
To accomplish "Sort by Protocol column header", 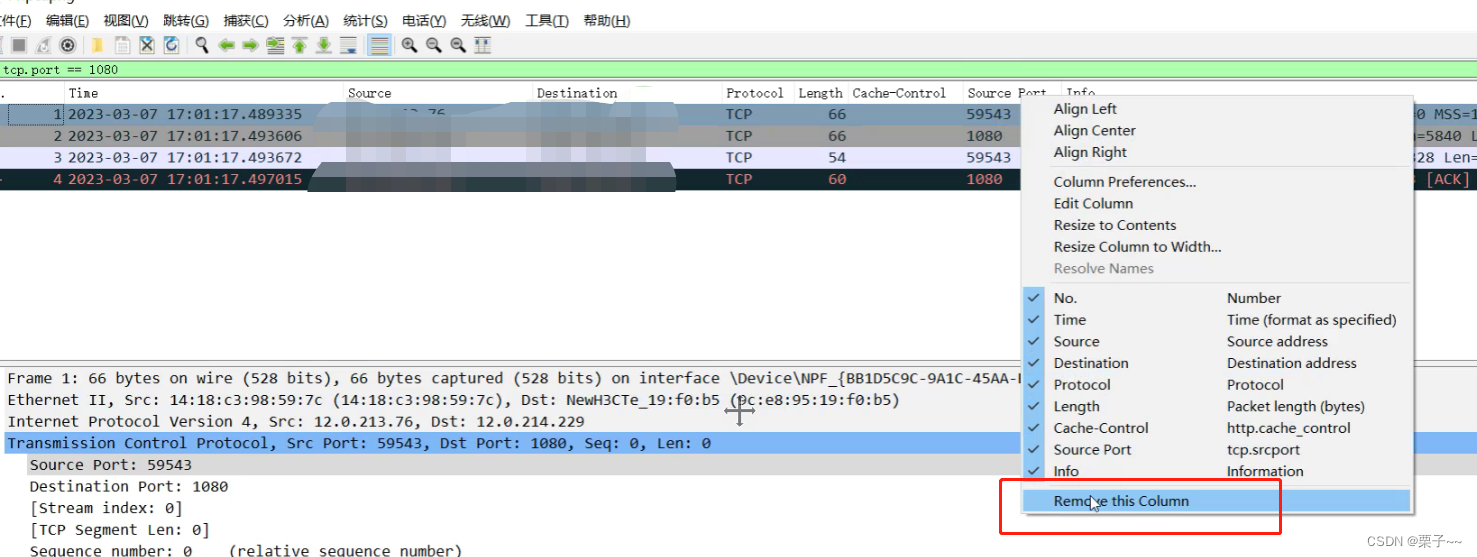I will pos(755,93).
